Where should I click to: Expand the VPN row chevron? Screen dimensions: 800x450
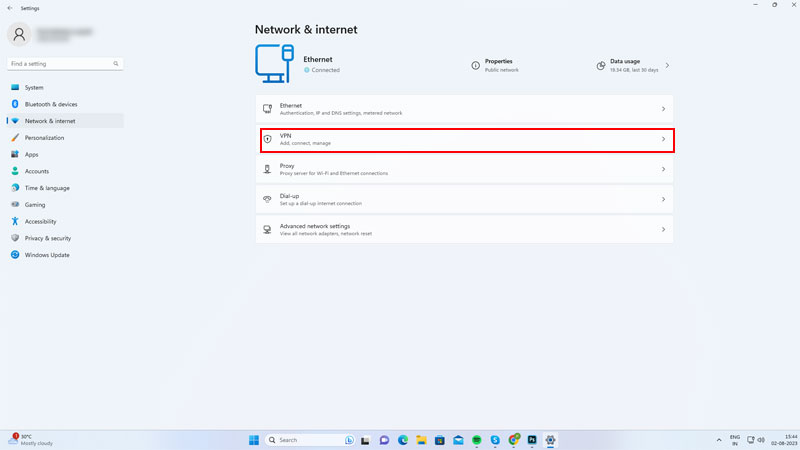pyautogui.click(x=663, y=139)
